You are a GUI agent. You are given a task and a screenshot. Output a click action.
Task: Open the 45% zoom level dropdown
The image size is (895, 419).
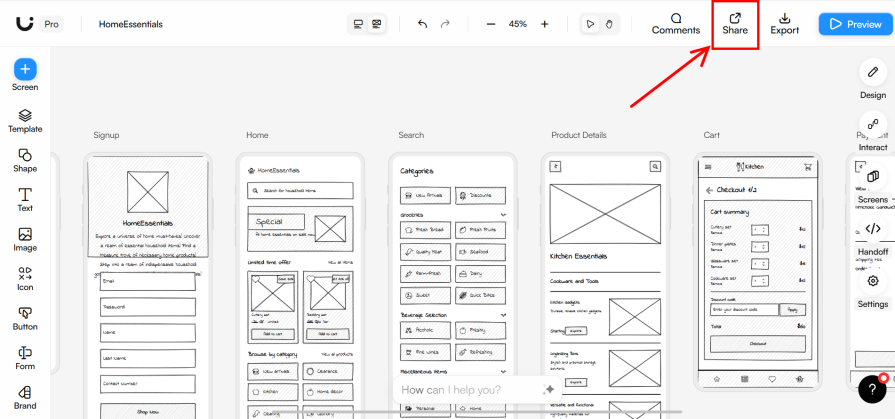518,24
